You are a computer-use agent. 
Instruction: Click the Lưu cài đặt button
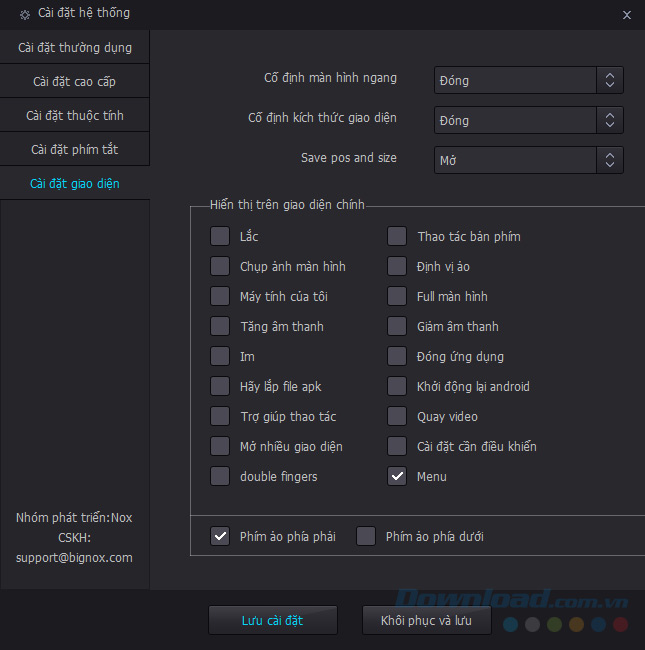pyautogui.click(x=272, y=621)
